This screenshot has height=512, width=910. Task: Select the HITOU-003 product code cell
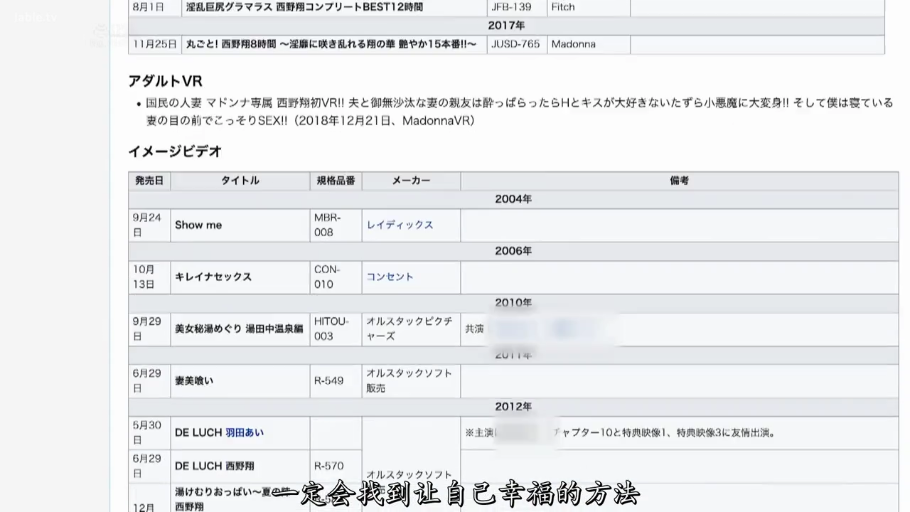(x=334, y=329)
